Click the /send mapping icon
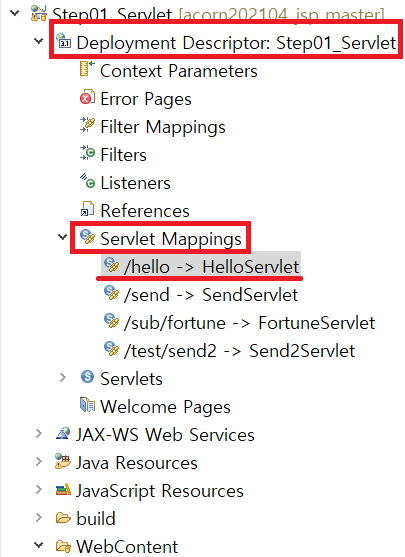 111,293
